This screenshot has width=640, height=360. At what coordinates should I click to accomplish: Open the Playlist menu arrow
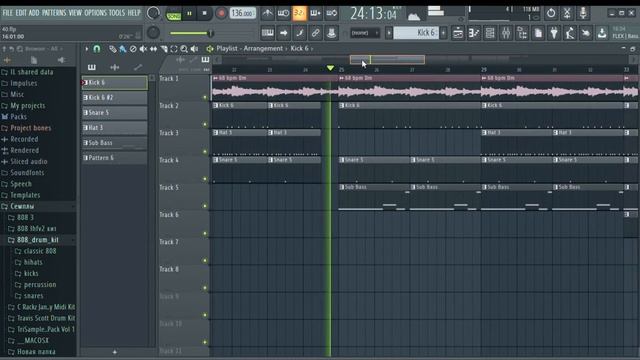[87, 49]
